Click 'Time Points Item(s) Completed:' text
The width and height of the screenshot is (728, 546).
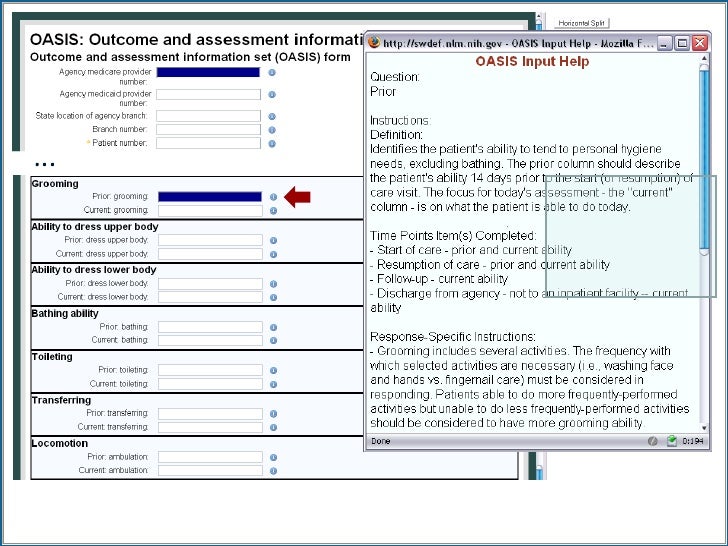453,236
